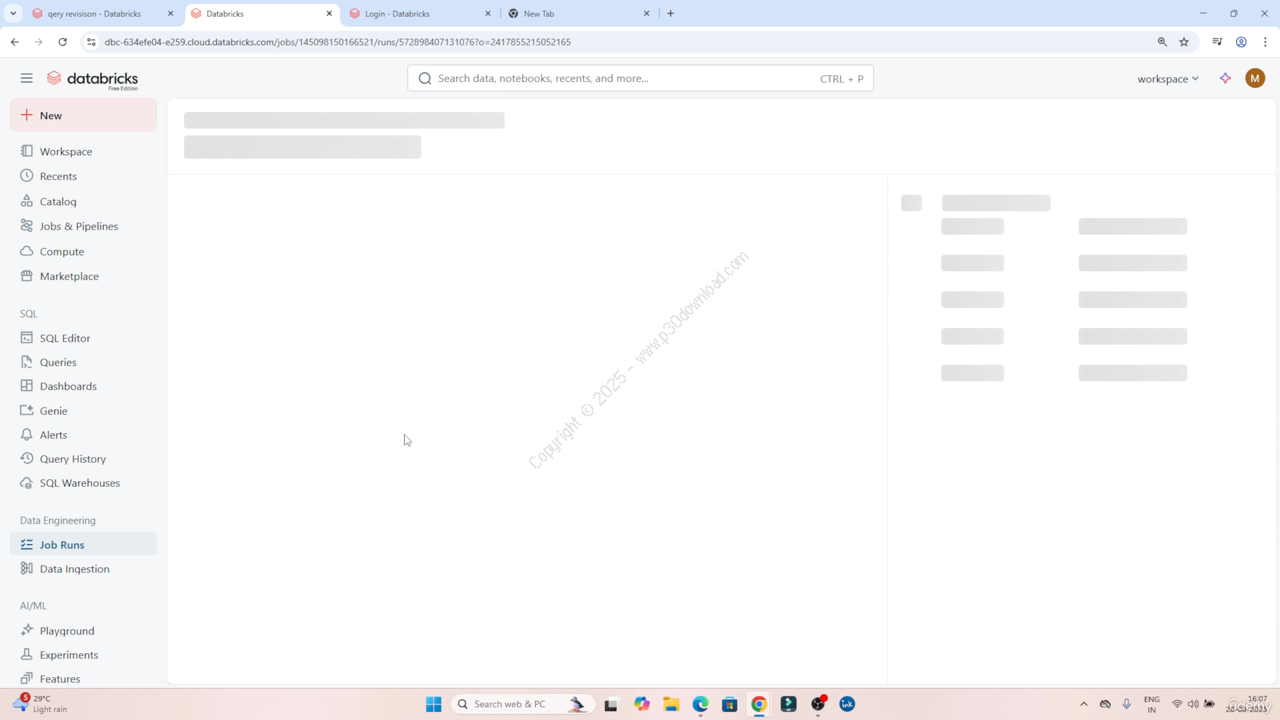The image size is (1280, 720).
Task: Open the Chrome tab search dropdown
Action: pyautogui.click(x=13, y=14)
